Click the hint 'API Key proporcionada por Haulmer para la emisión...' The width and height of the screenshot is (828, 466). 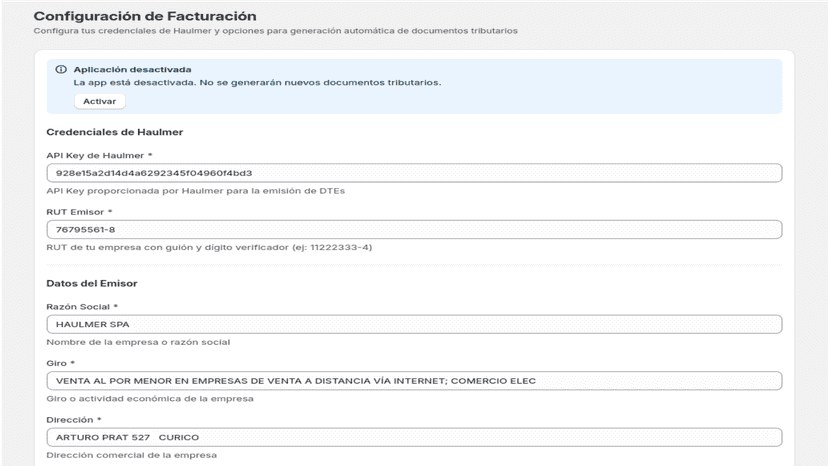(195, 191)
